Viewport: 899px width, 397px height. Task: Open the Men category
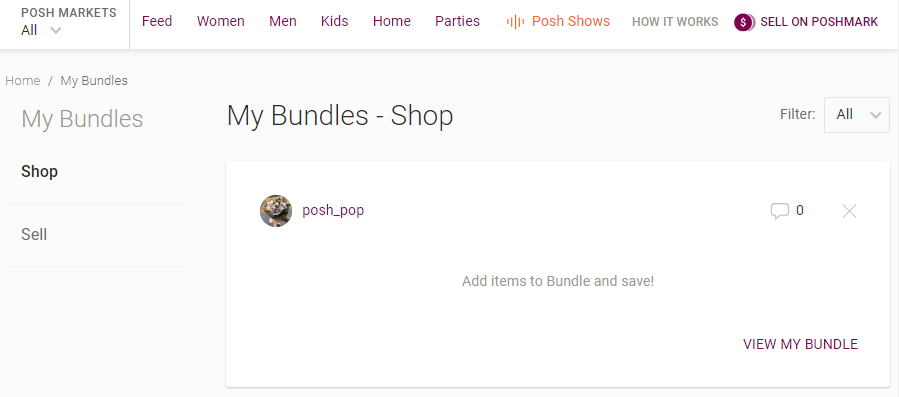tap(283, 21)
